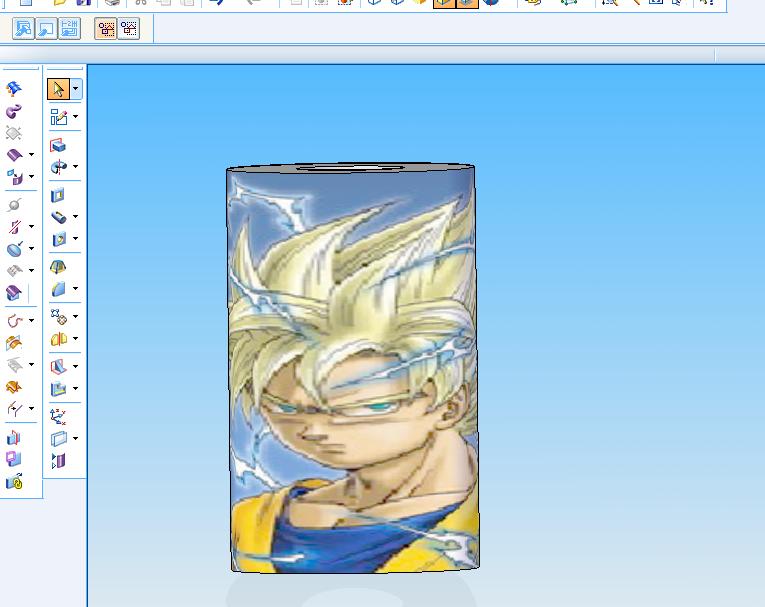The width and height of the screenshot is (765, 607).
Task: Select the red Keypoint Curve tool
Action: coord(15,321)
